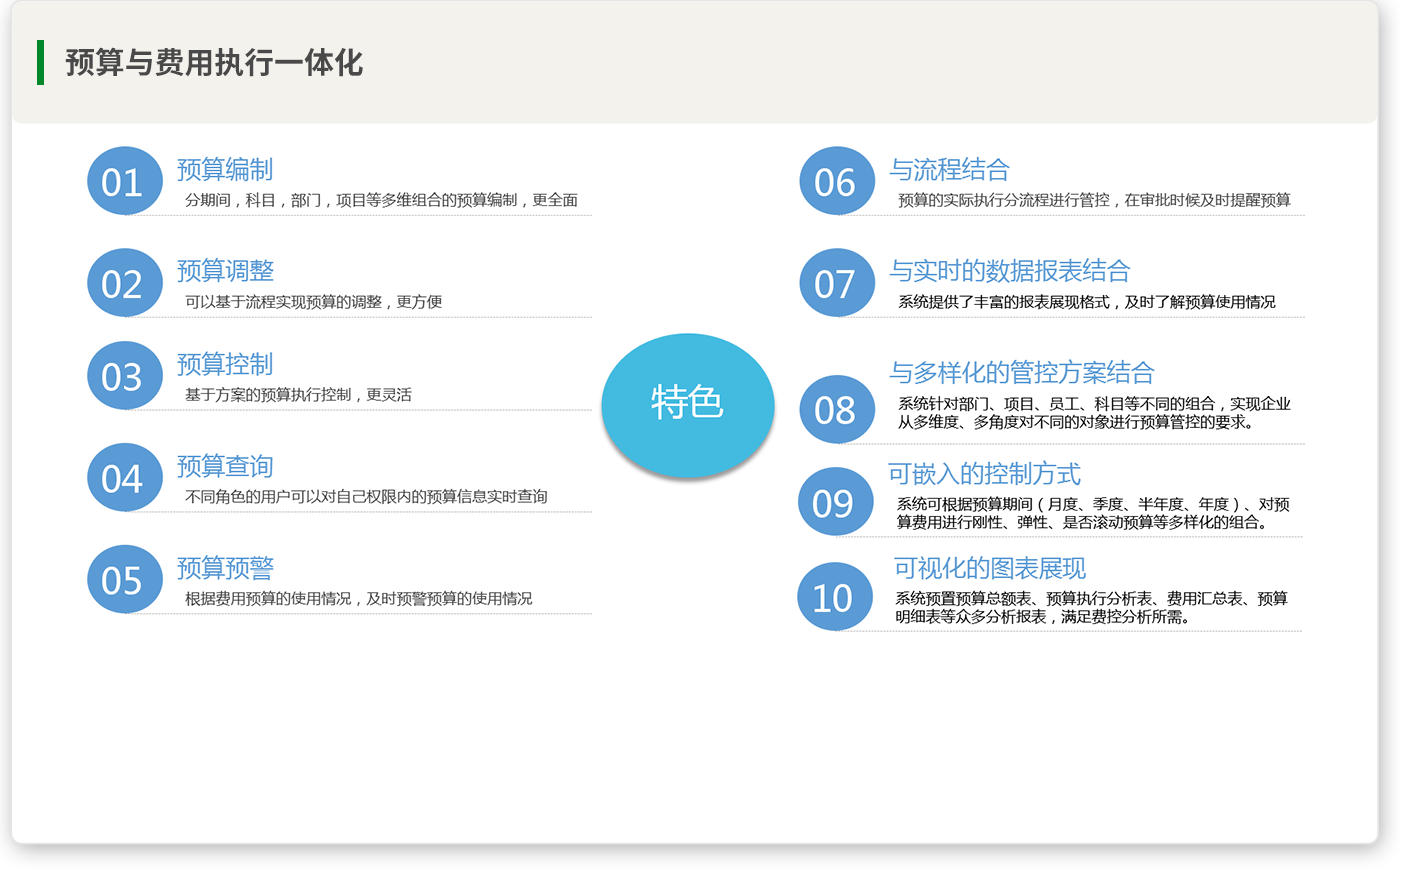Click the 预算预警 heading
This screenshot has width=1425, height=875.
(x=225, y=568)
